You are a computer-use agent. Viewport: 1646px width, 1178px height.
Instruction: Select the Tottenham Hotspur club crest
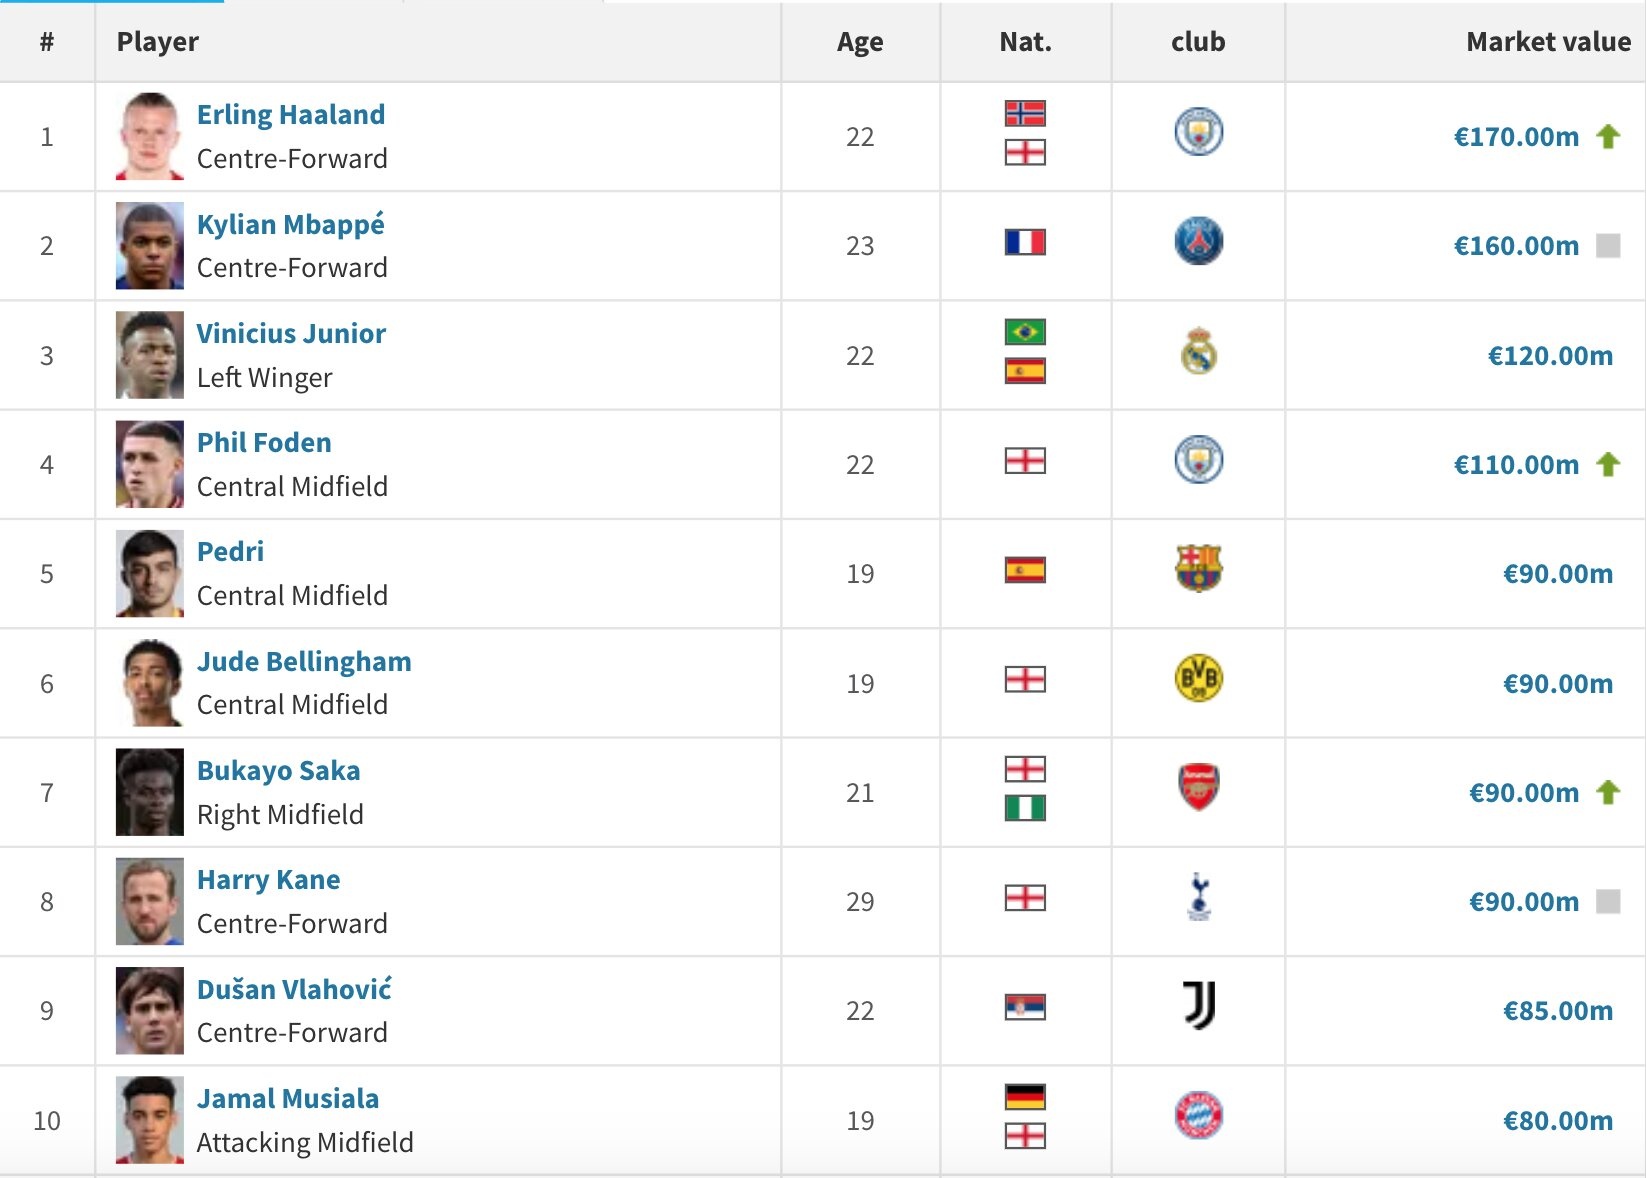1198,897
